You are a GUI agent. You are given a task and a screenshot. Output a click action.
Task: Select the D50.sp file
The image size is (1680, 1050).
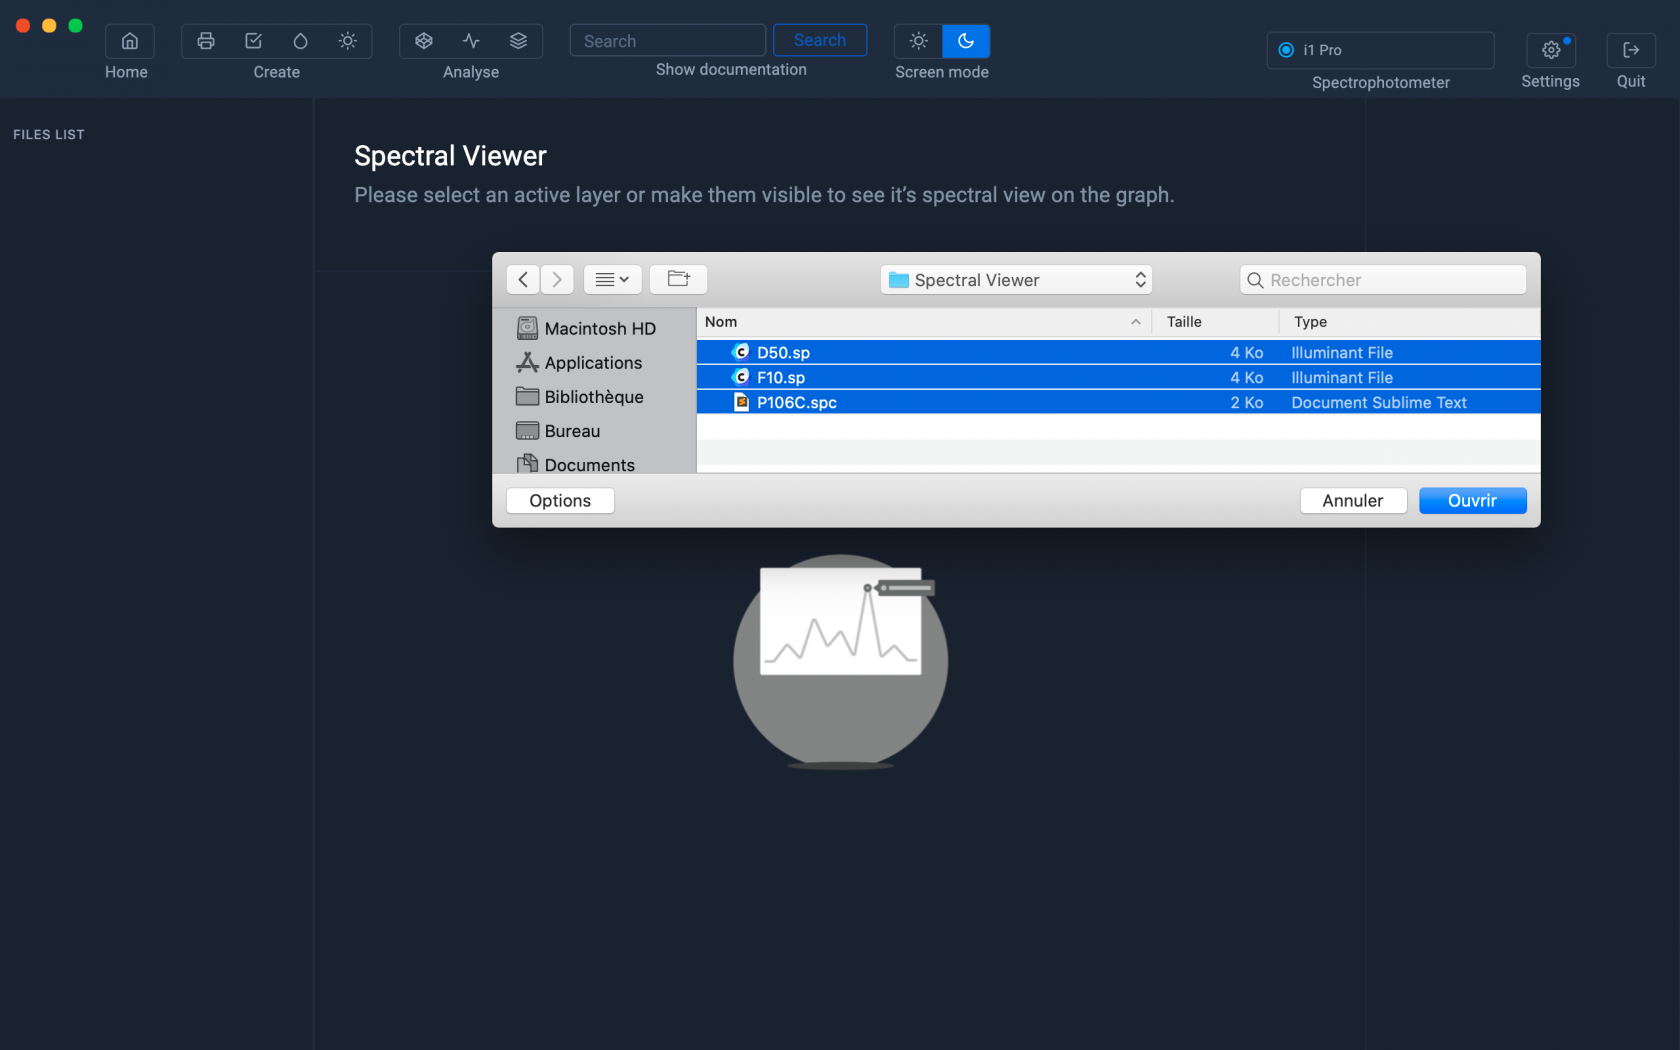tap(1118, 352)
